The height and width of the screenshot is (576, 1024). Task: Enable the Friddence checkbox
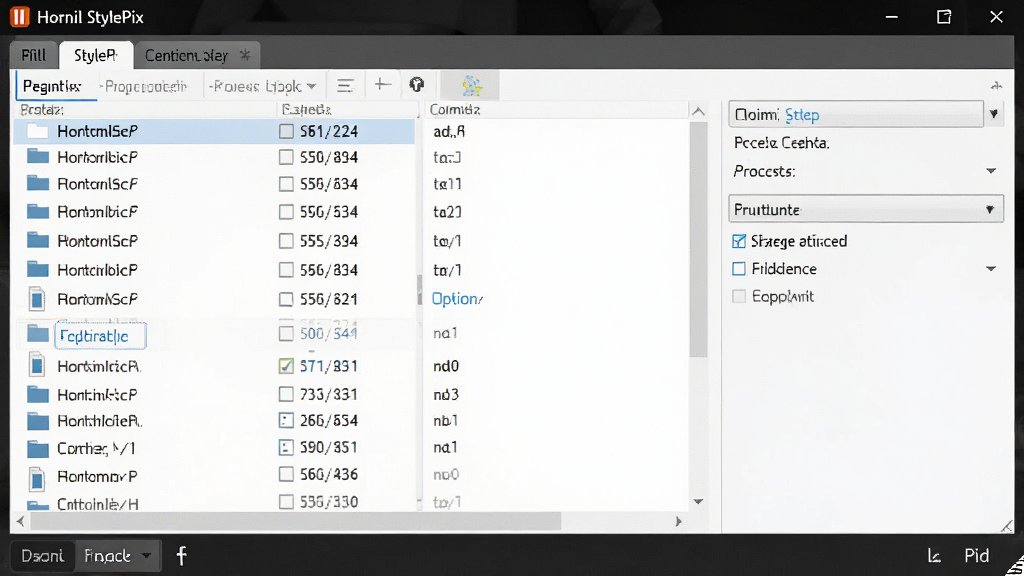(x=739, y=268)
